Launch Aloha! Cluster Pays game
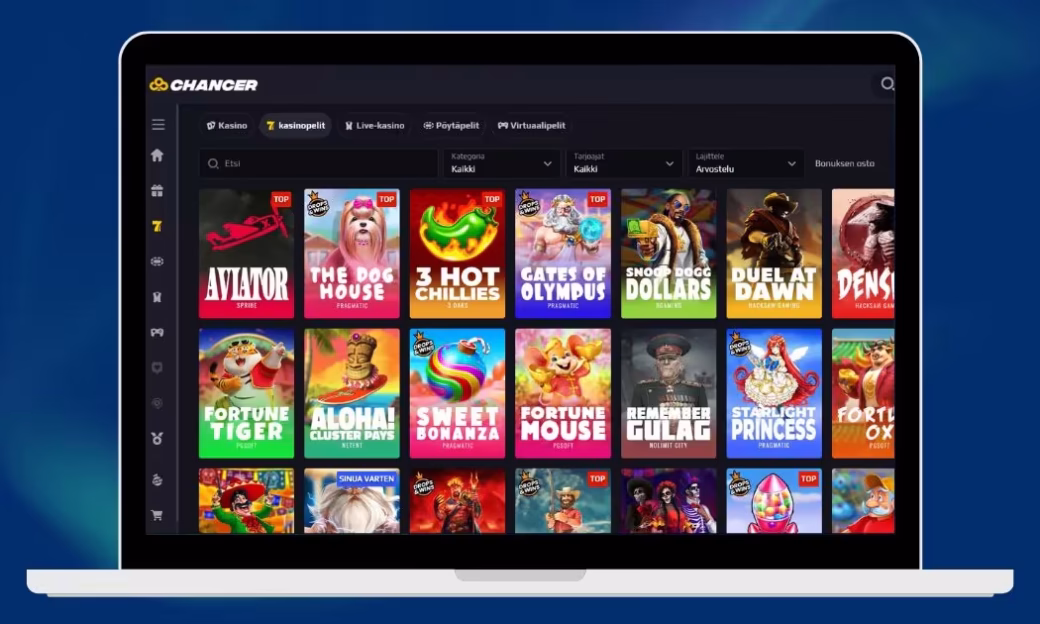The height and width of the screenshot is (624, 1040). pyautogui.click(x=352, y=393)
